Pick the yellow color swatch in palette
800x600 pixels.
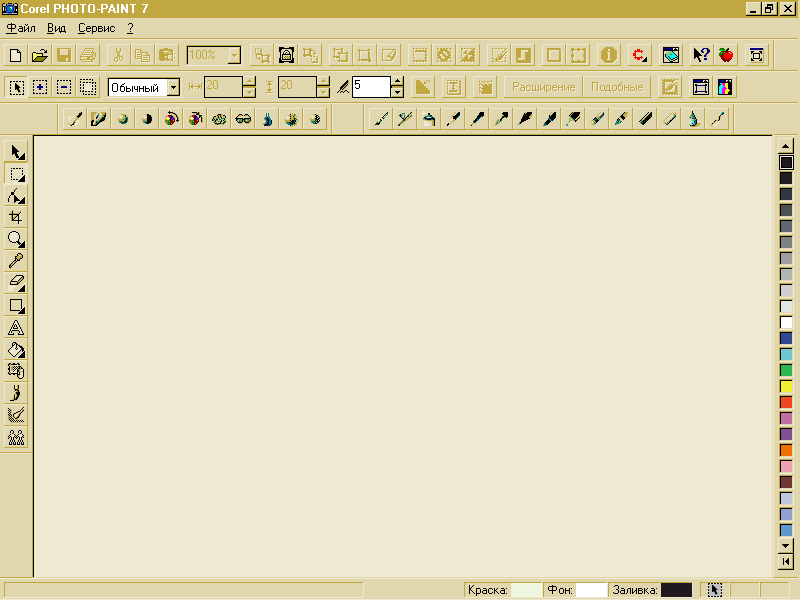tap(786, 386)
